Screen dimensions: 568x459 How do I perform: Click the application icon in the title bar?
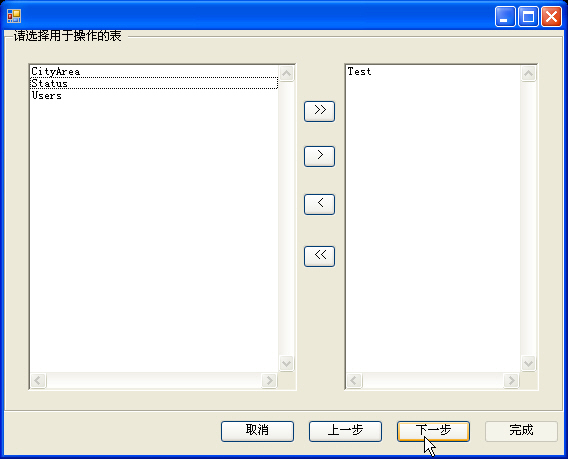[14, 16]
